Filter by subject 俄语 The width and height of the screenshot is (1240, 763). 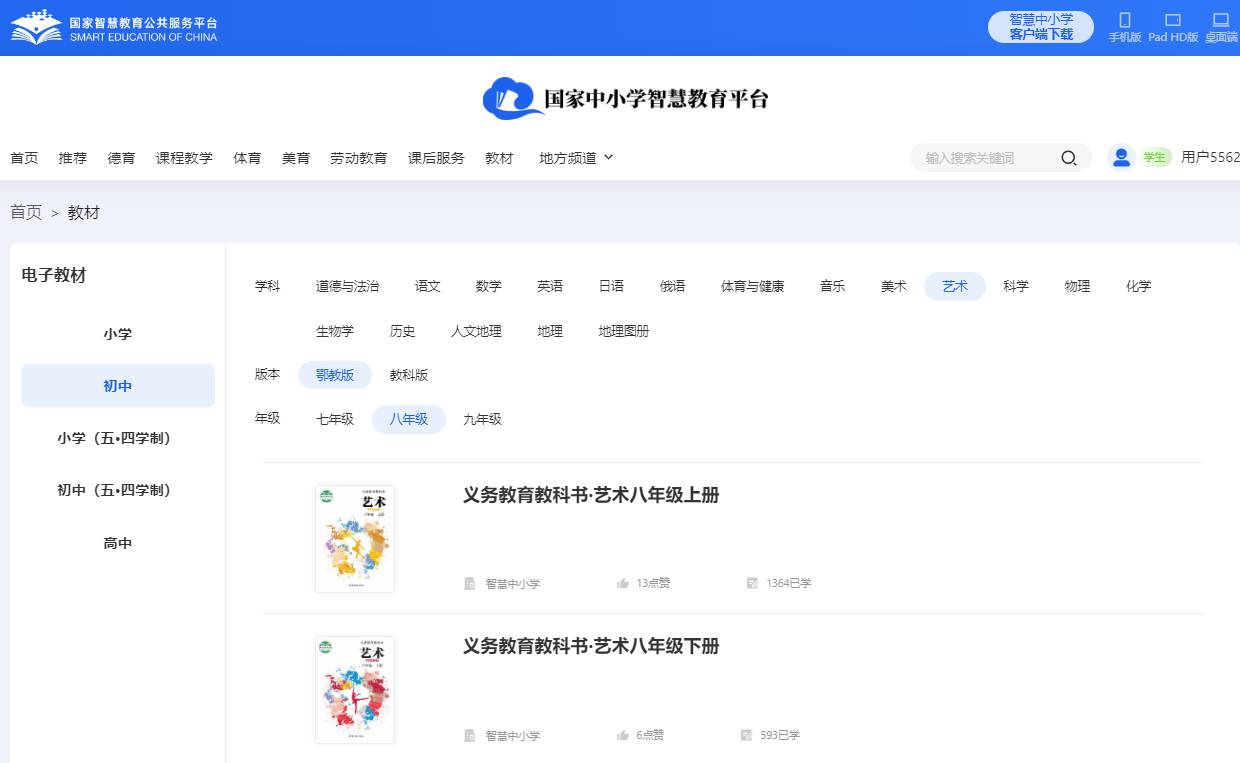673,286
